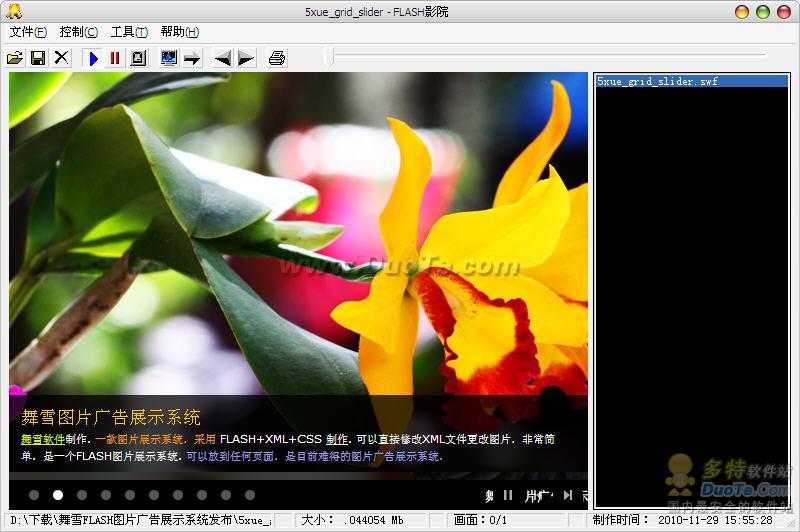Select the sixth slide dot
The image size is (800, 532).
click(154, 495)
